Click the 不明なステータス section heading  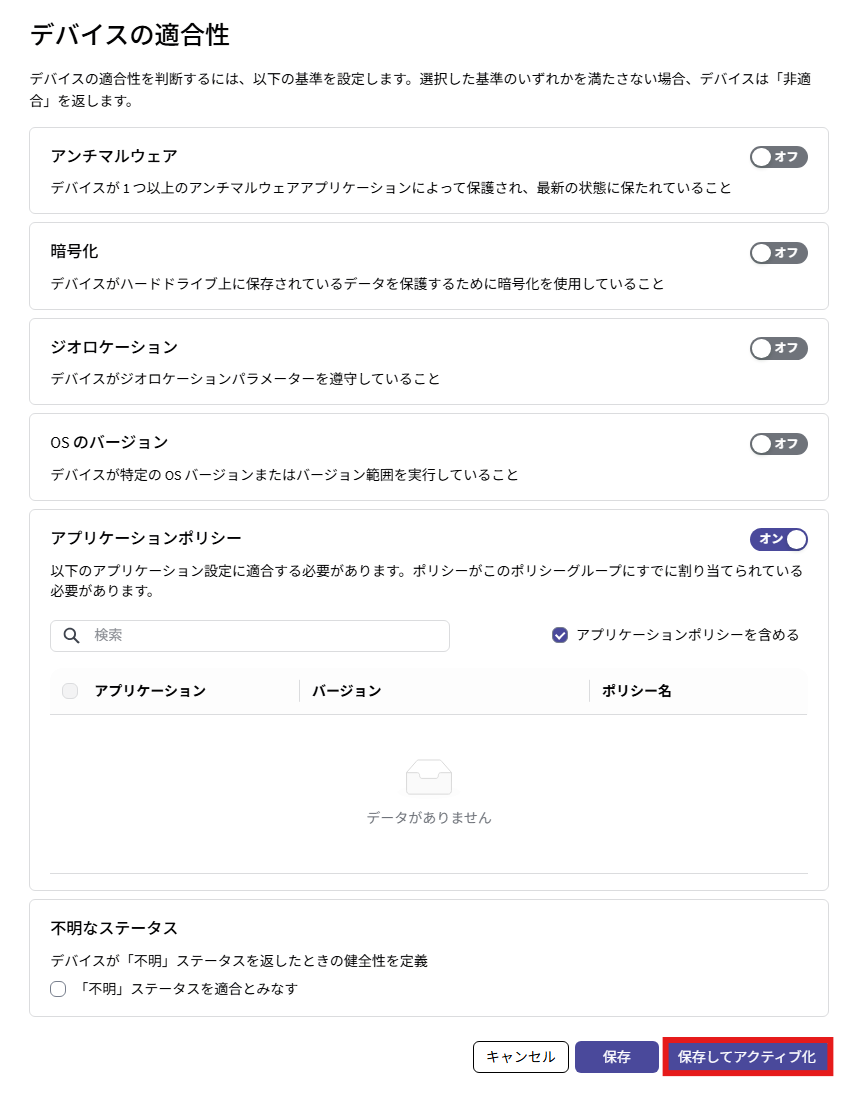click(x=114, y=928)
